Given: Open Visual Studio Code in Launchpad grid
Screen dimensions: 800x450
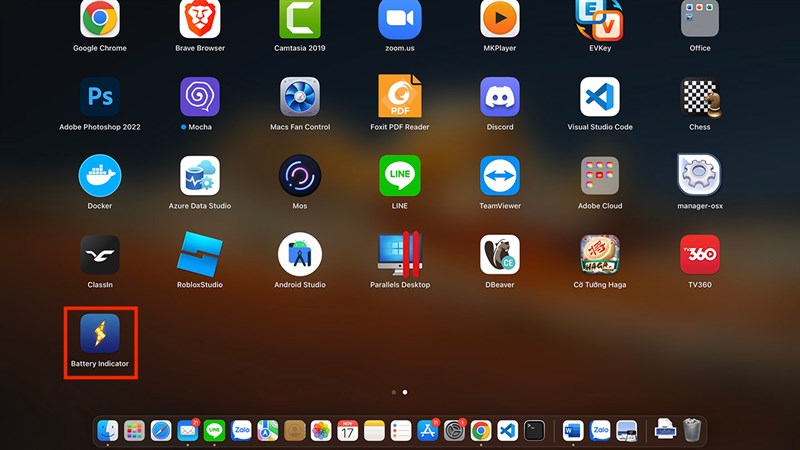Looking at the screenshot, I should pos(600,97).
